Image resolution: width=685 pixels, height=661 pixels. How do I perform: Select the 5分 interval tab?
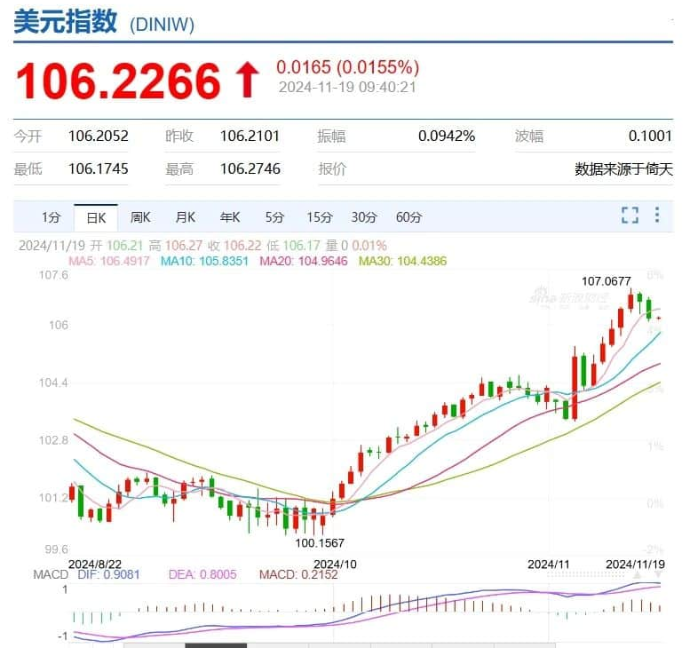click(x=274, y=217)
